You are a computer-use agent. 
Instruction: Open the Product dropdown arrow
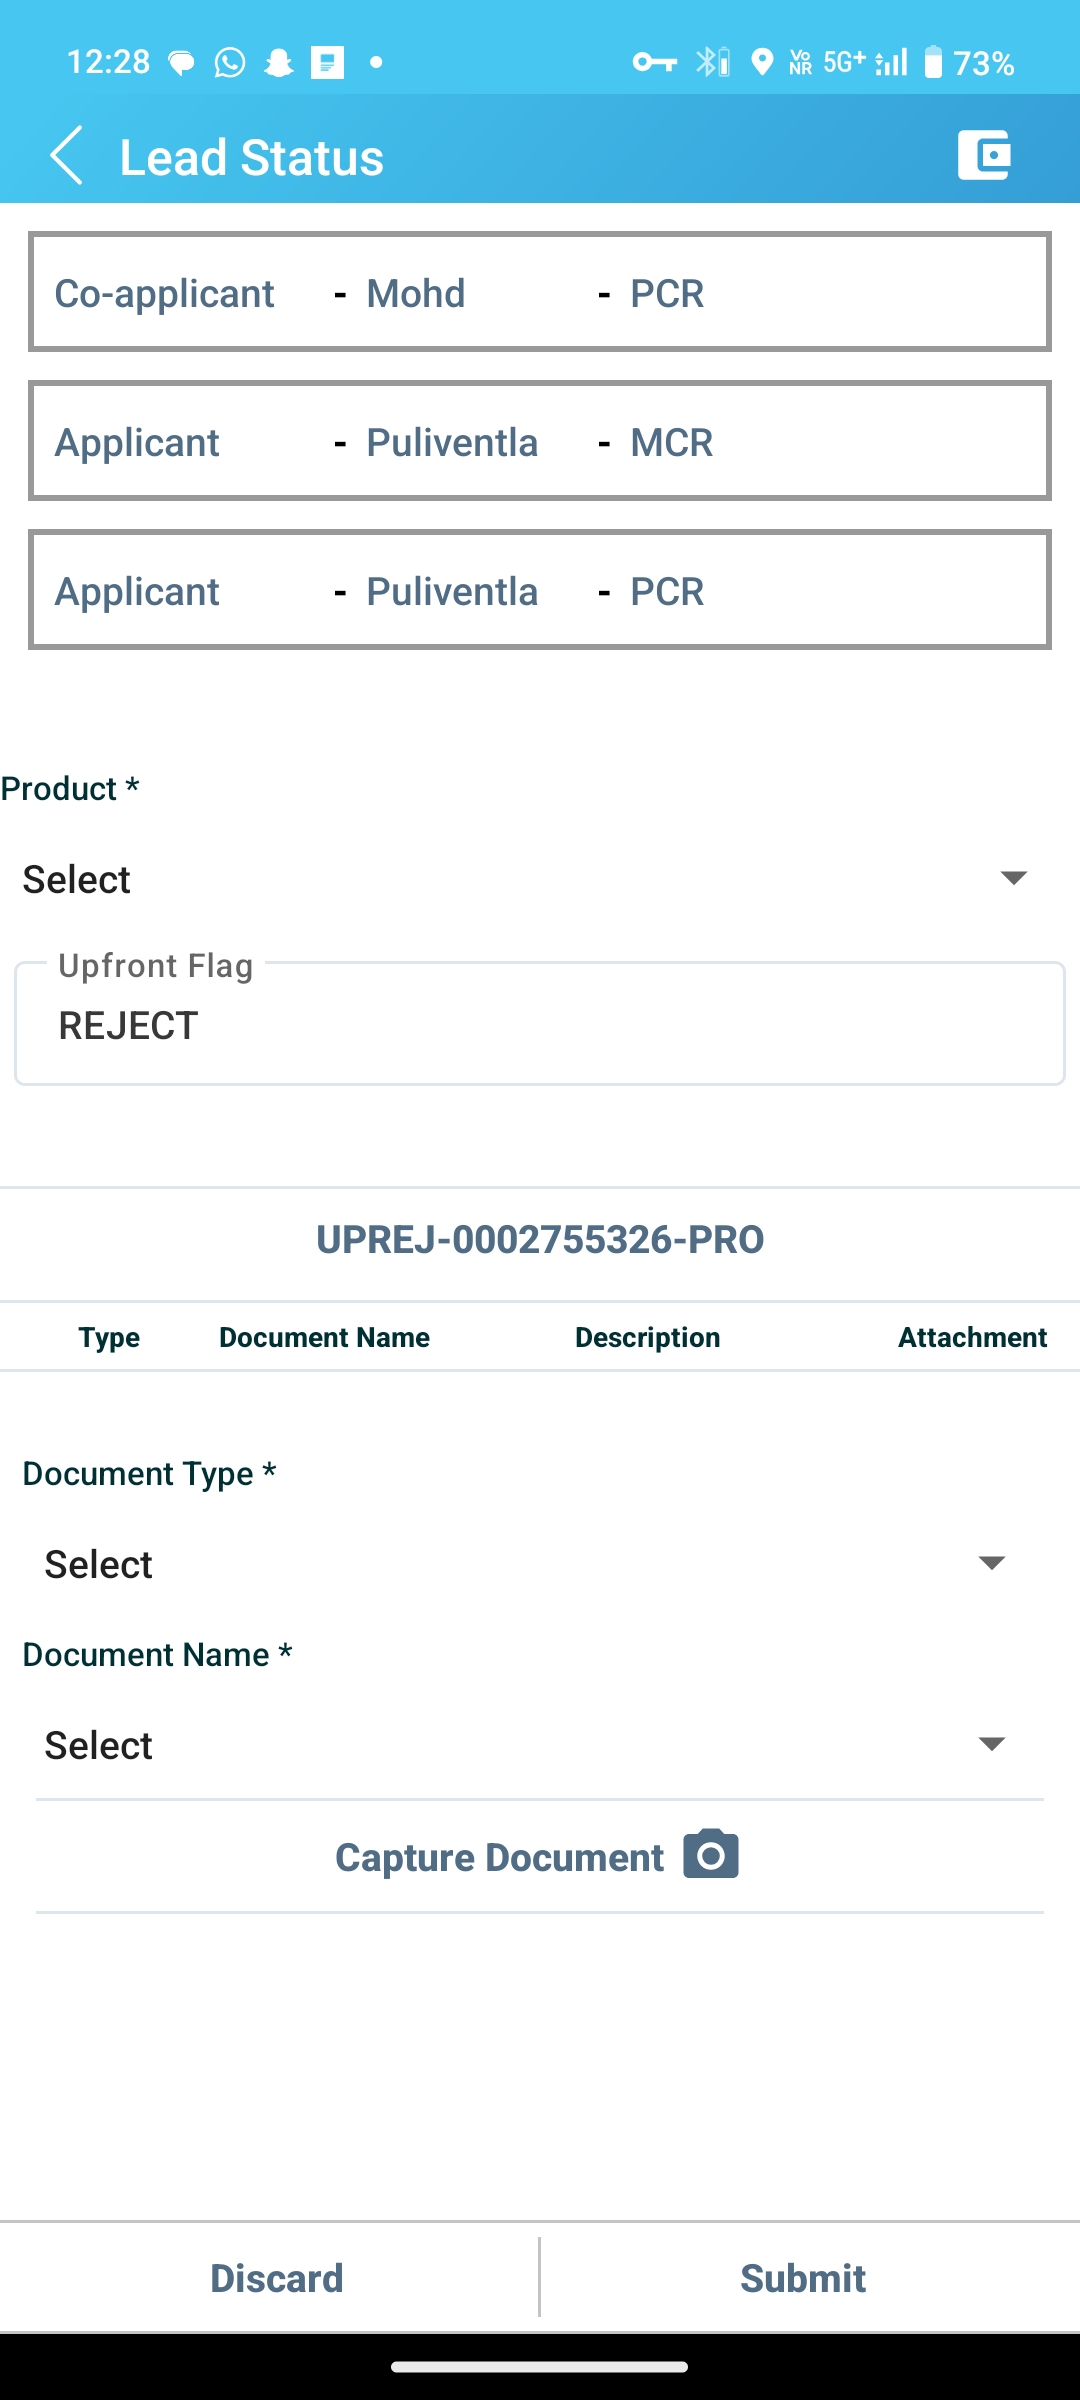1013,878
